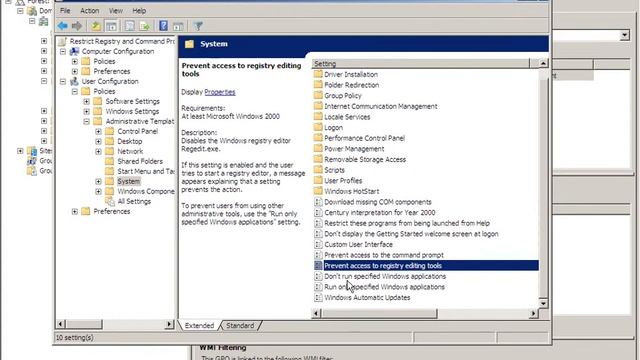Click settings list scroll-up arrow

543,63
